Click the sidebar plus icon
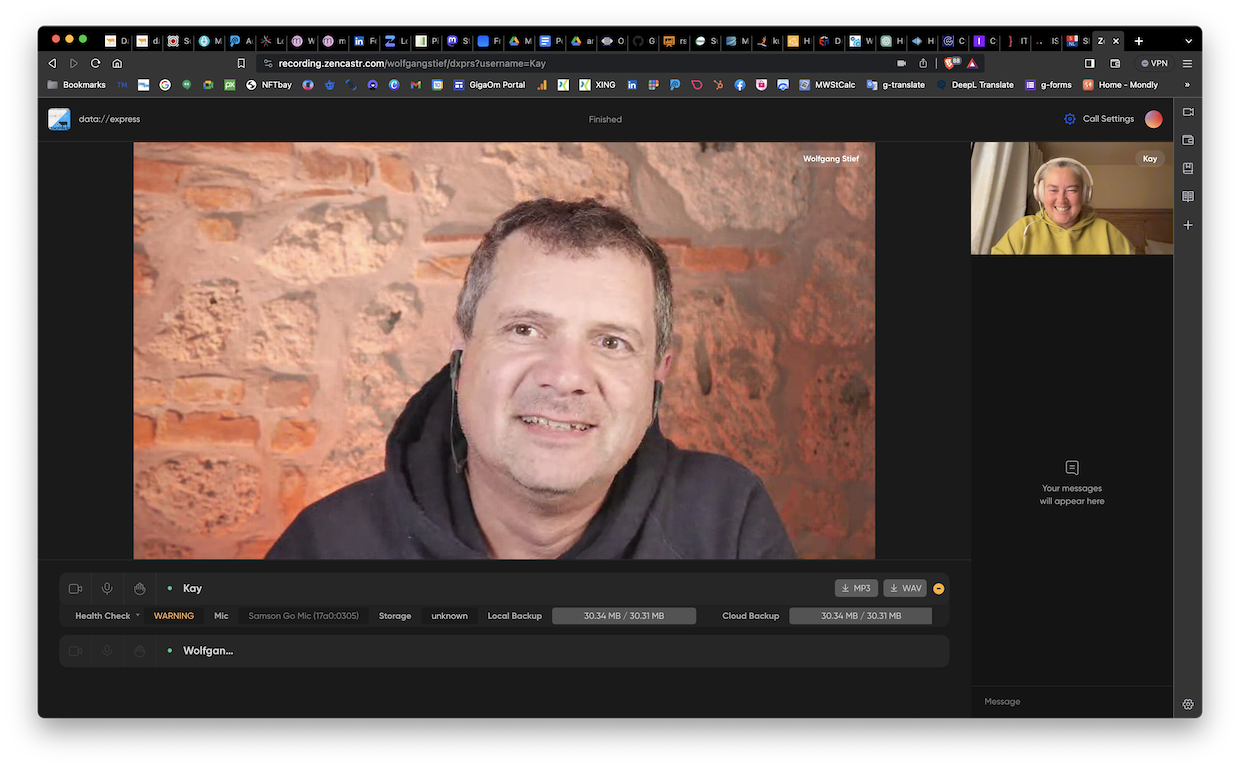1240x768 pixels. [1188, 225]
